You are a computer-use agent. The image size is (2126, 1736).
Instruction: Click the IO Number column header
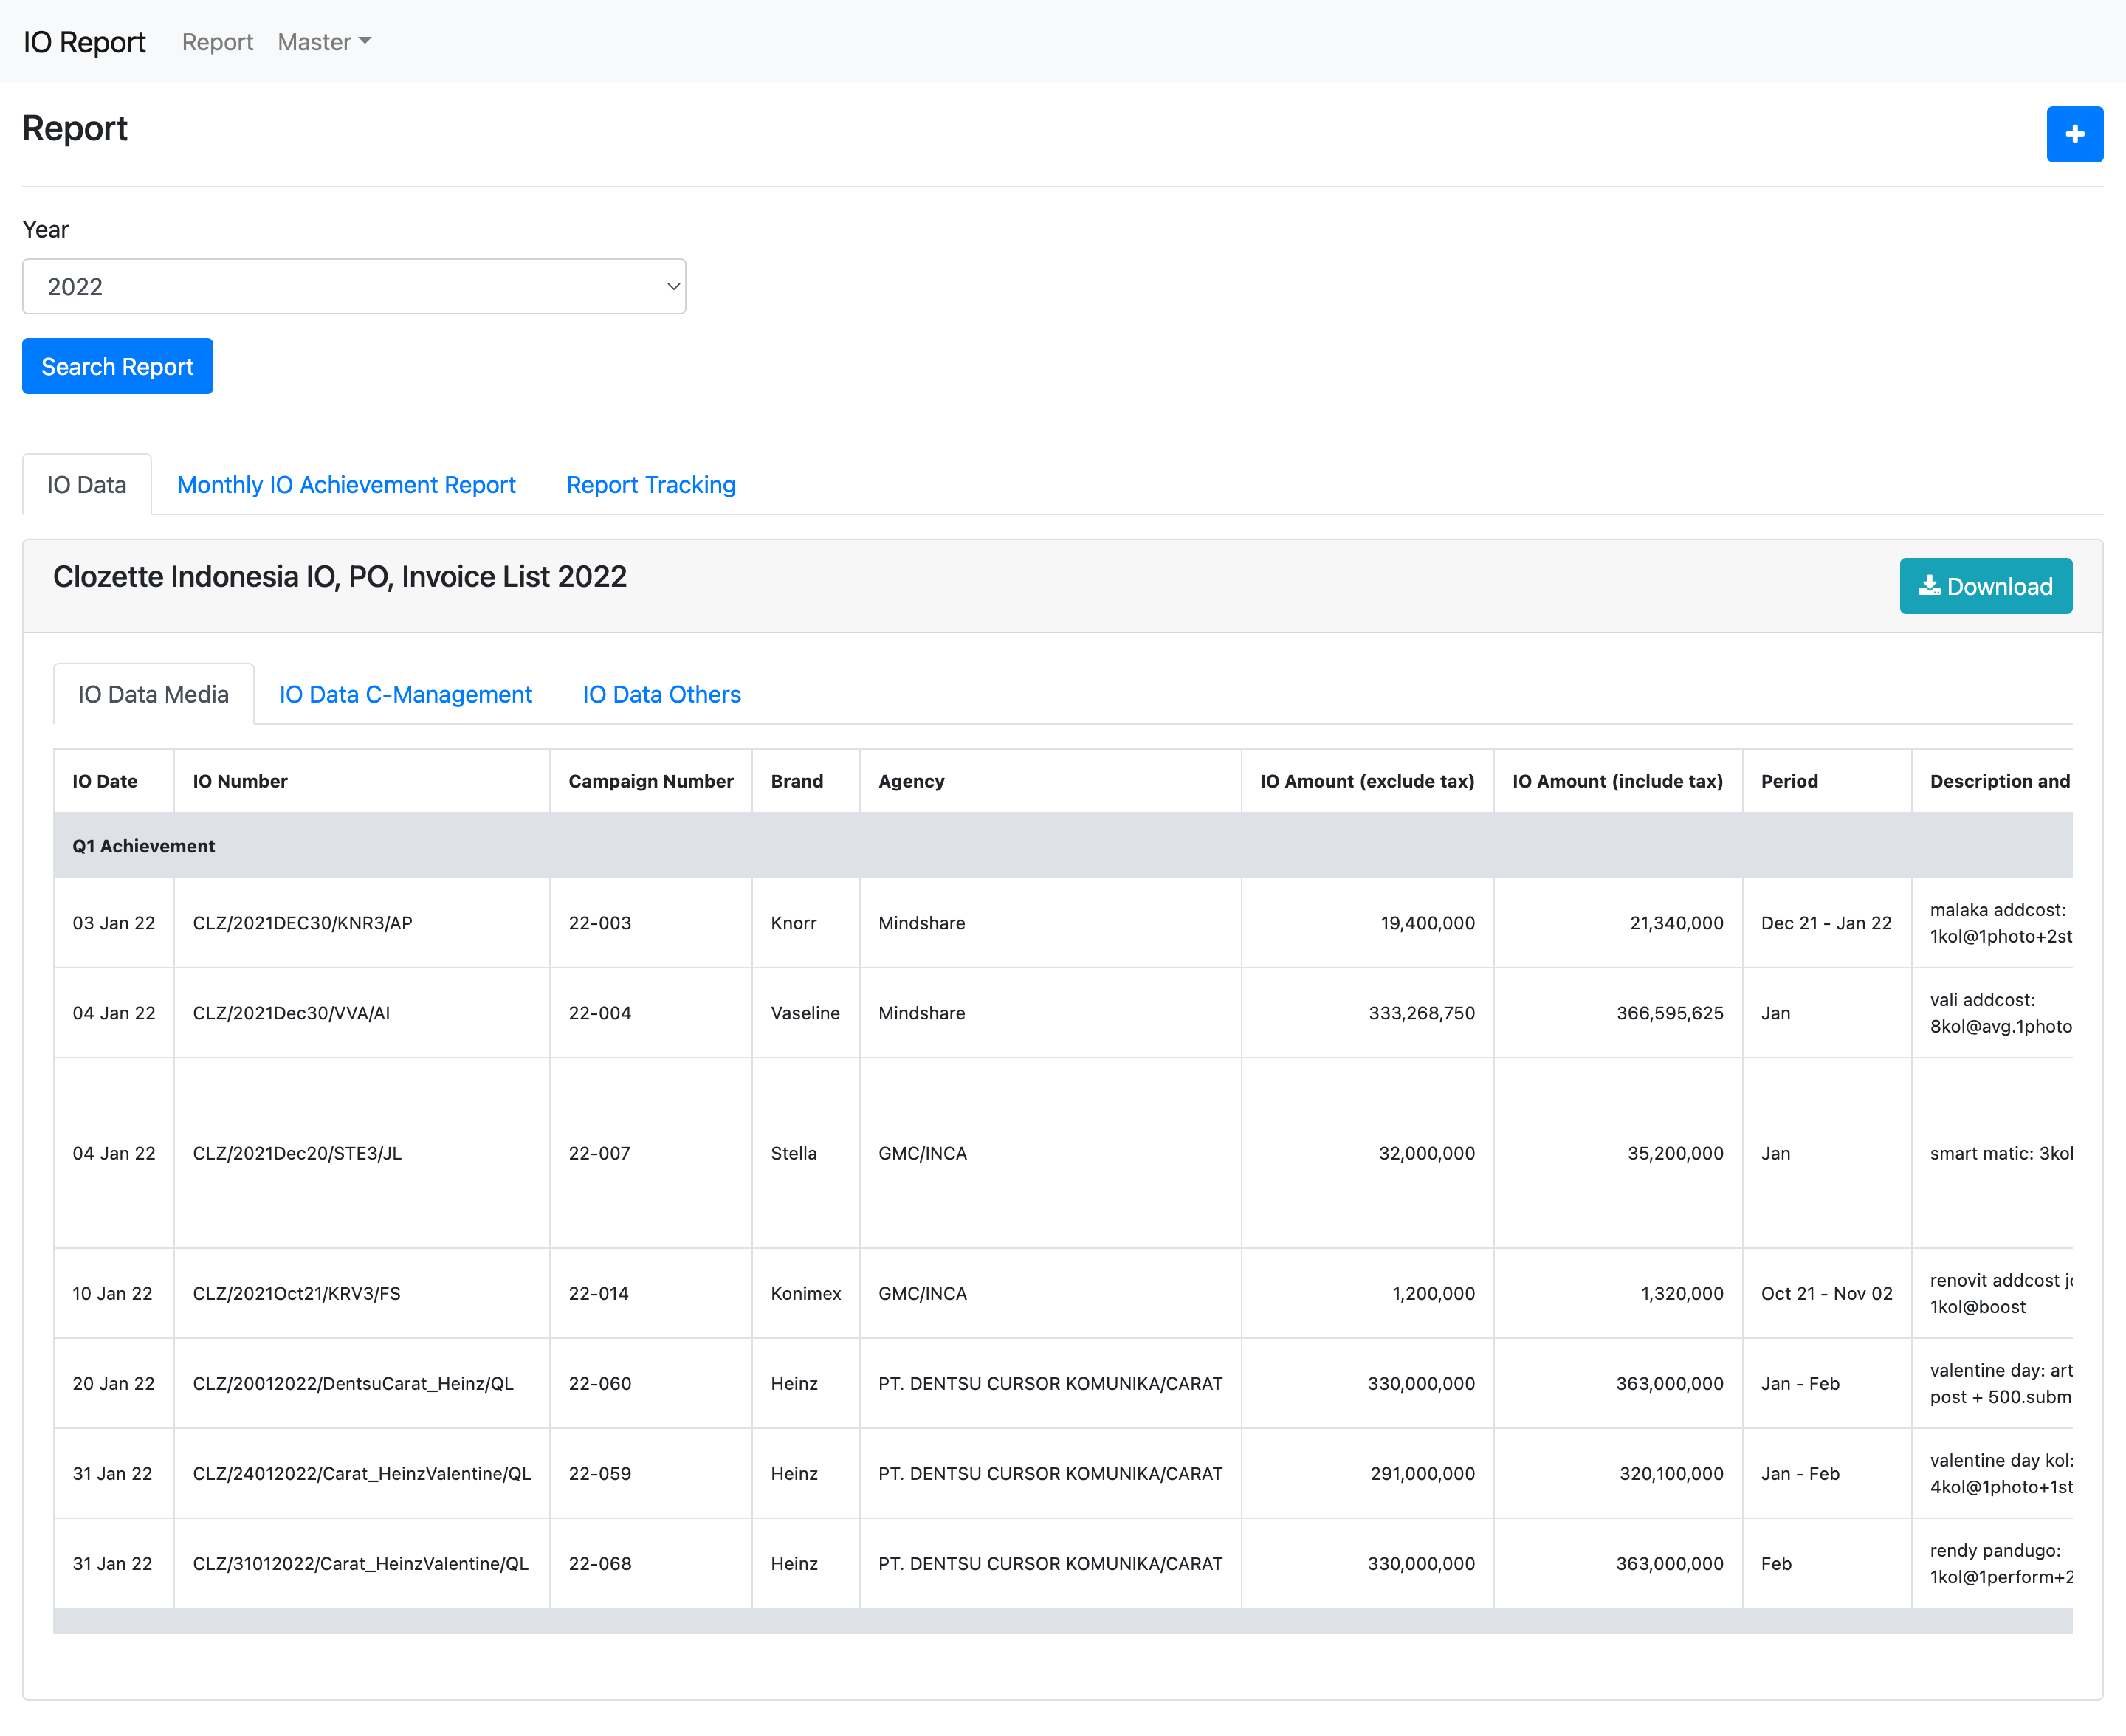click(x=240, y=781)
